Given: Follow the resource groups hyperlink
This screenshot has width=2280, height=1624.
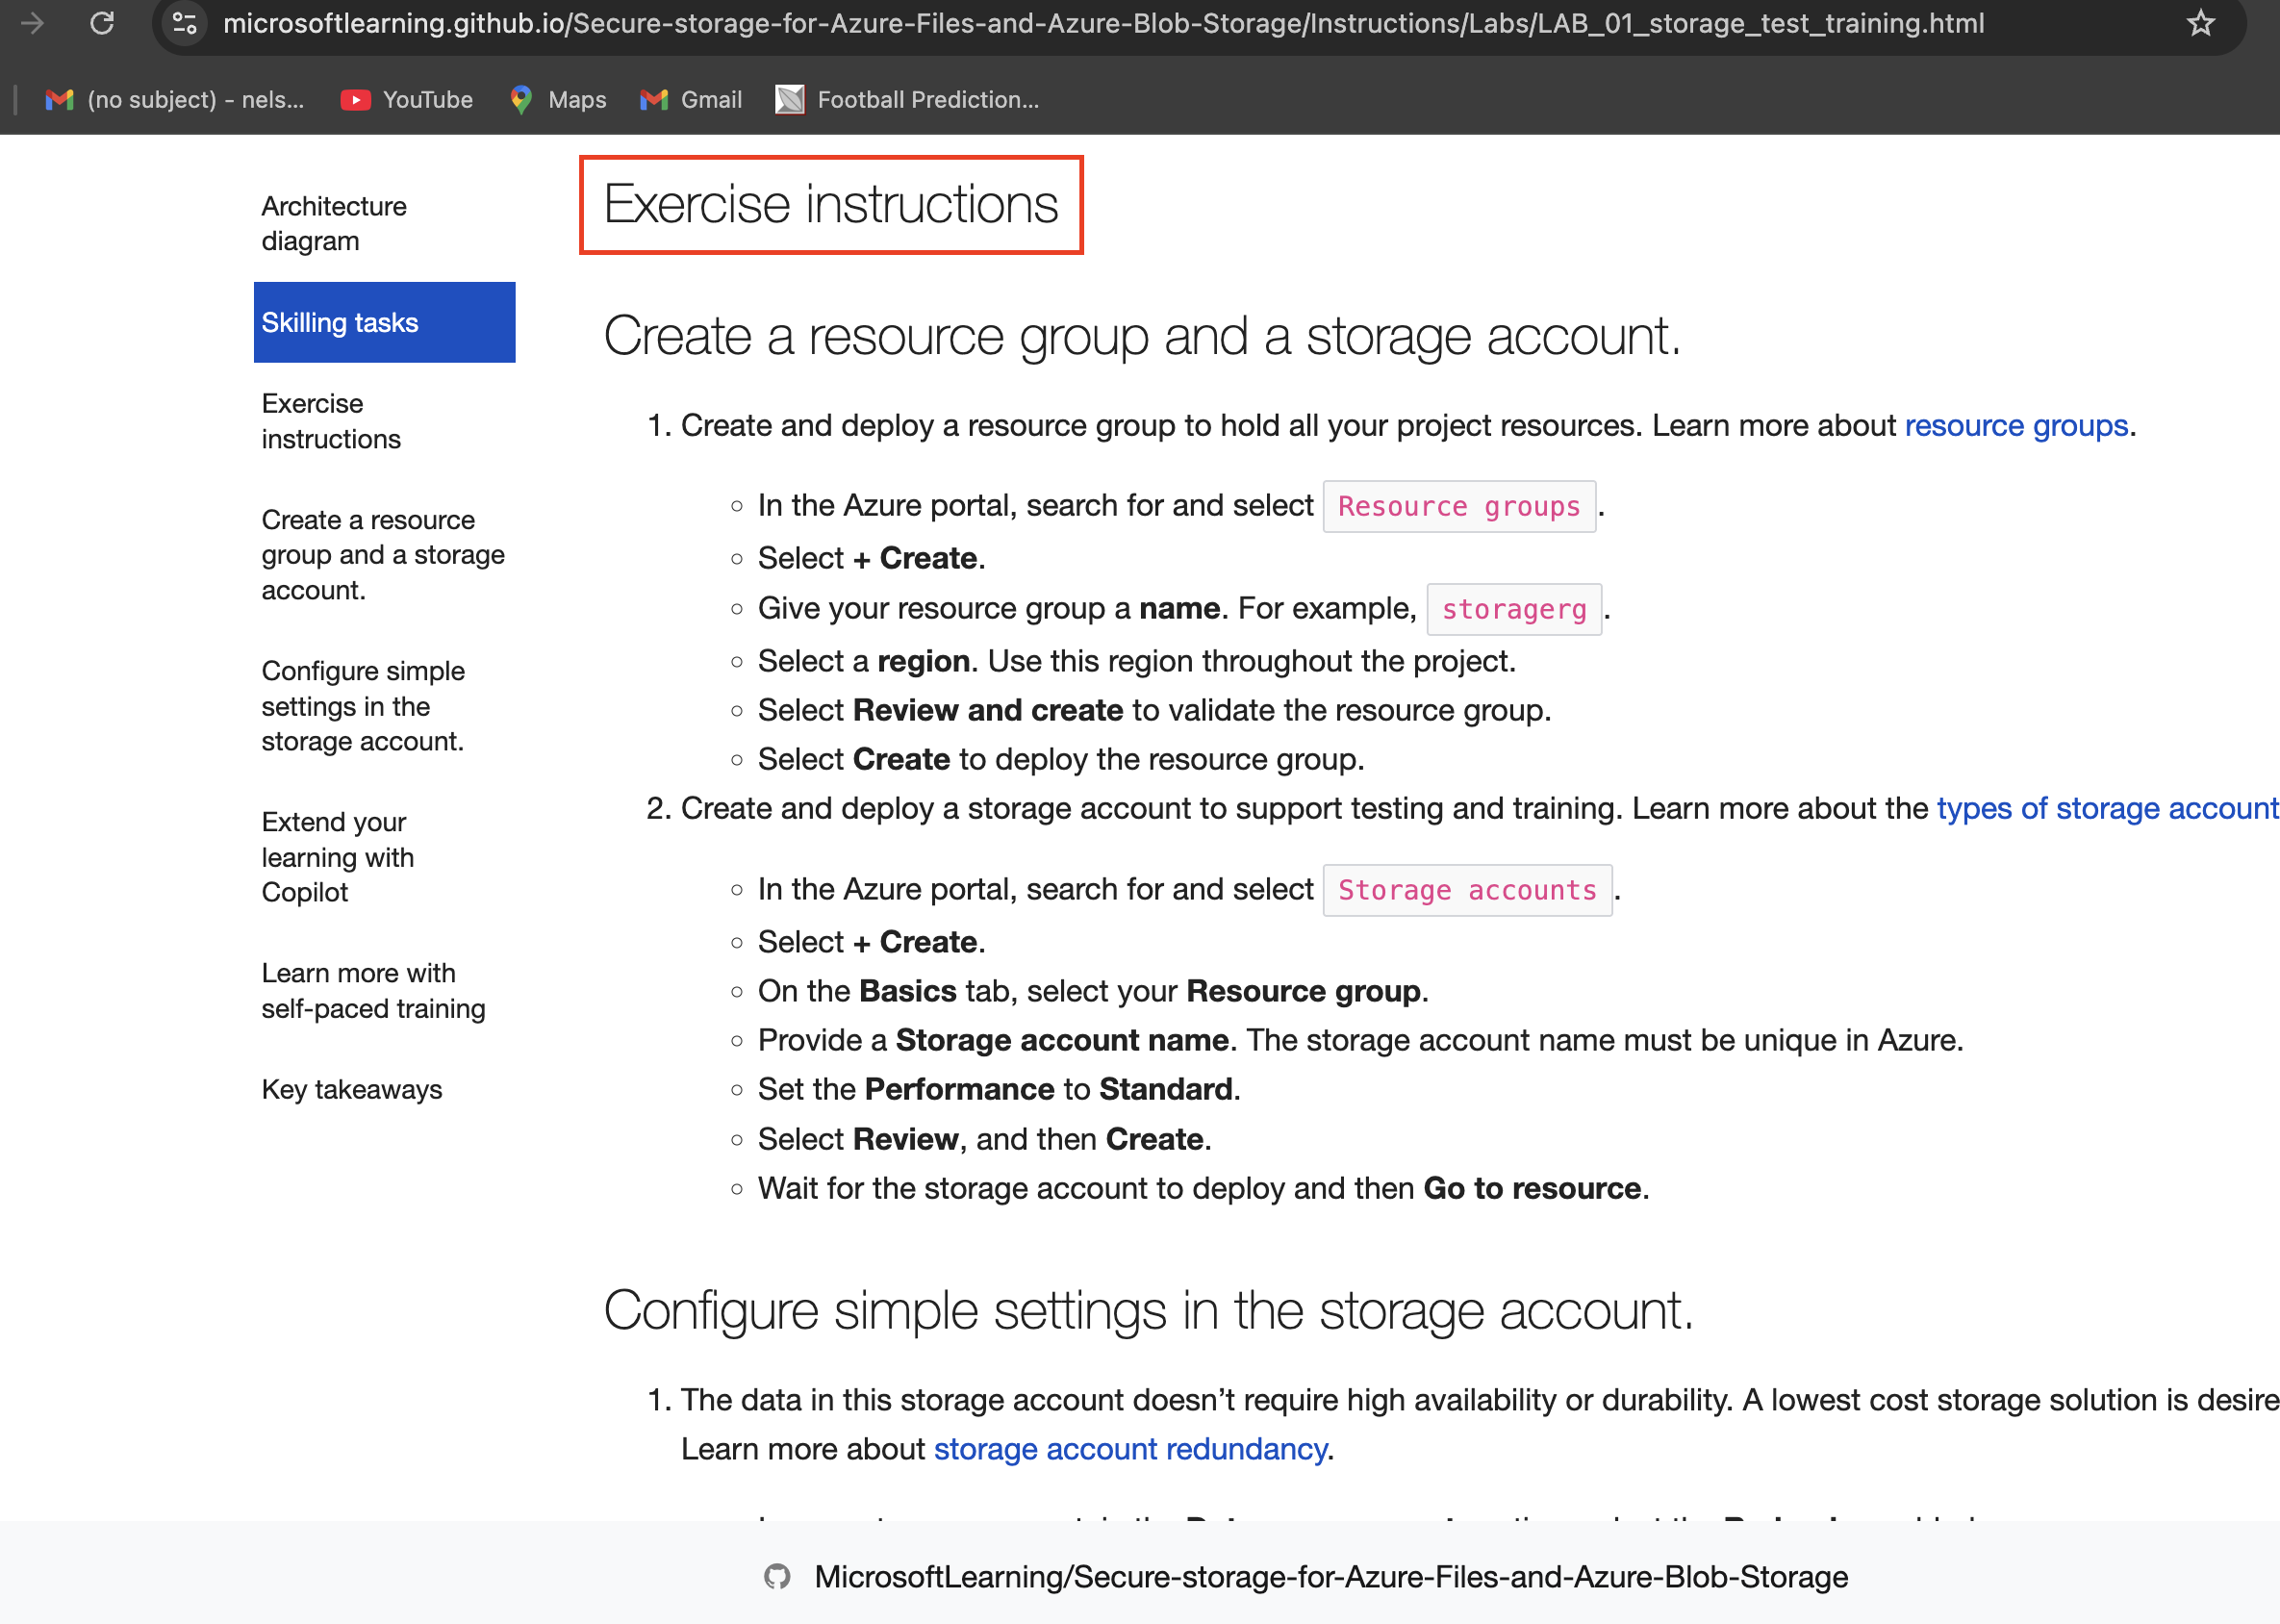Looking at the screenshot, I should coord(2016,426).
